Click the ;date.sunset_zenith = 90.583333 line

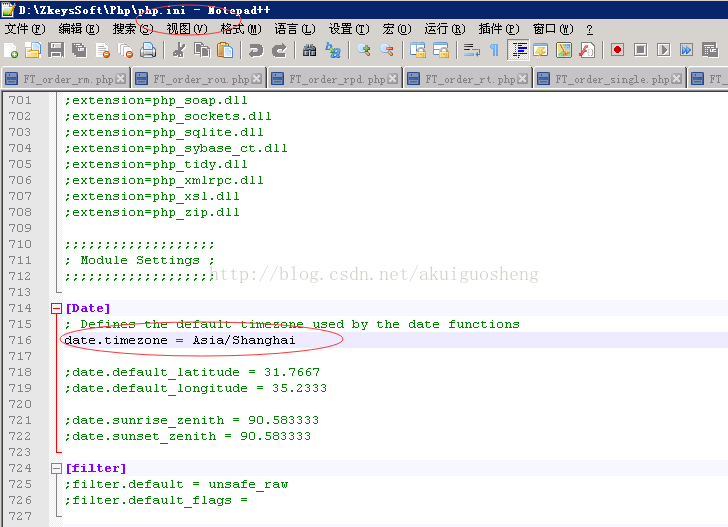[188, 436]
